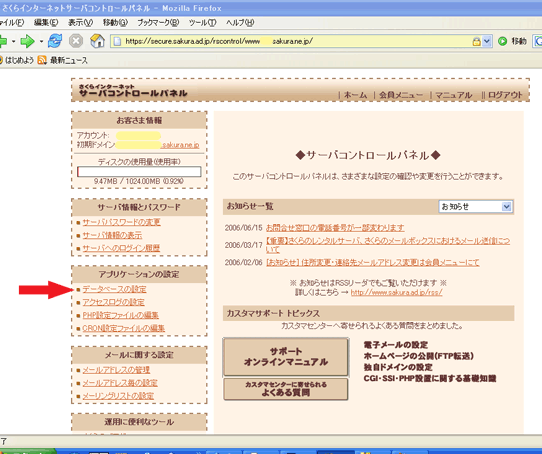Click the gray stop loading icon

click(76, 41)
